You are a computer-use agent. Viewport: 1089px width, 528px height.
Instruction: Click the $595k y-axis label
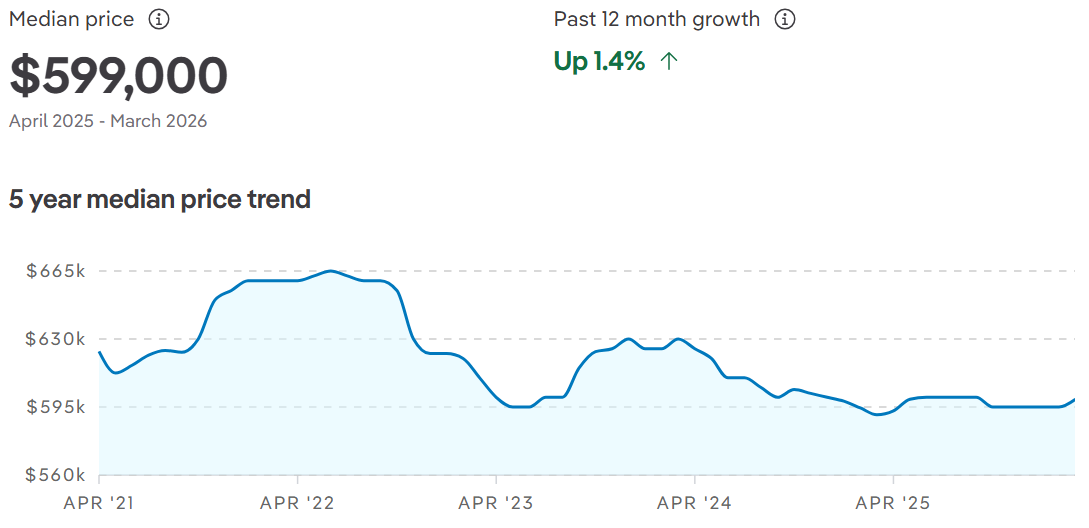click(55, 407)
